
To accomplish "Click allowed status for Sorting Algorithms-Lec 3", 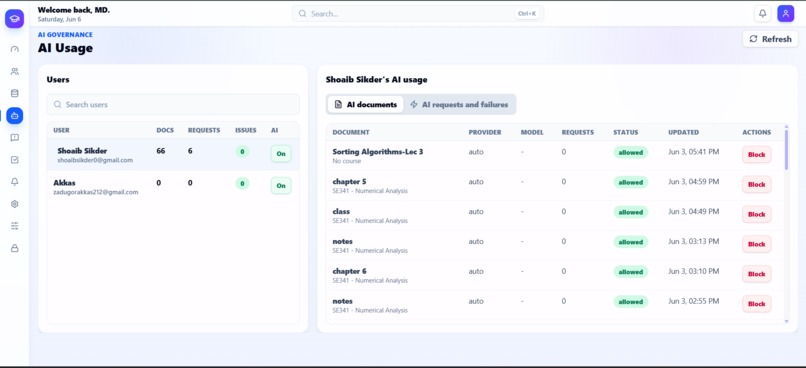I will point(631,152).
